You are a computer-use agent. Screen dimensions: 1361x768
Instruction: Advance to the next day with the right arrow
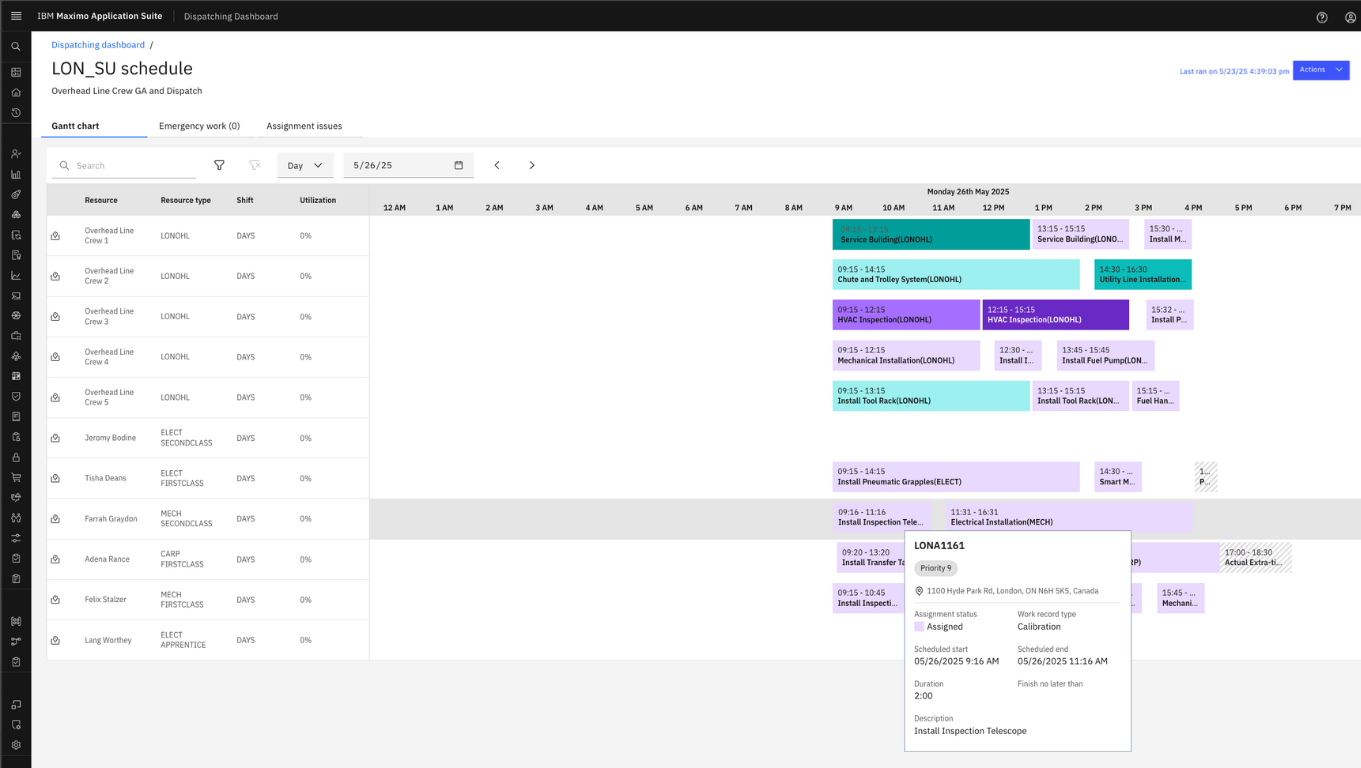click(x=532, y=164)
